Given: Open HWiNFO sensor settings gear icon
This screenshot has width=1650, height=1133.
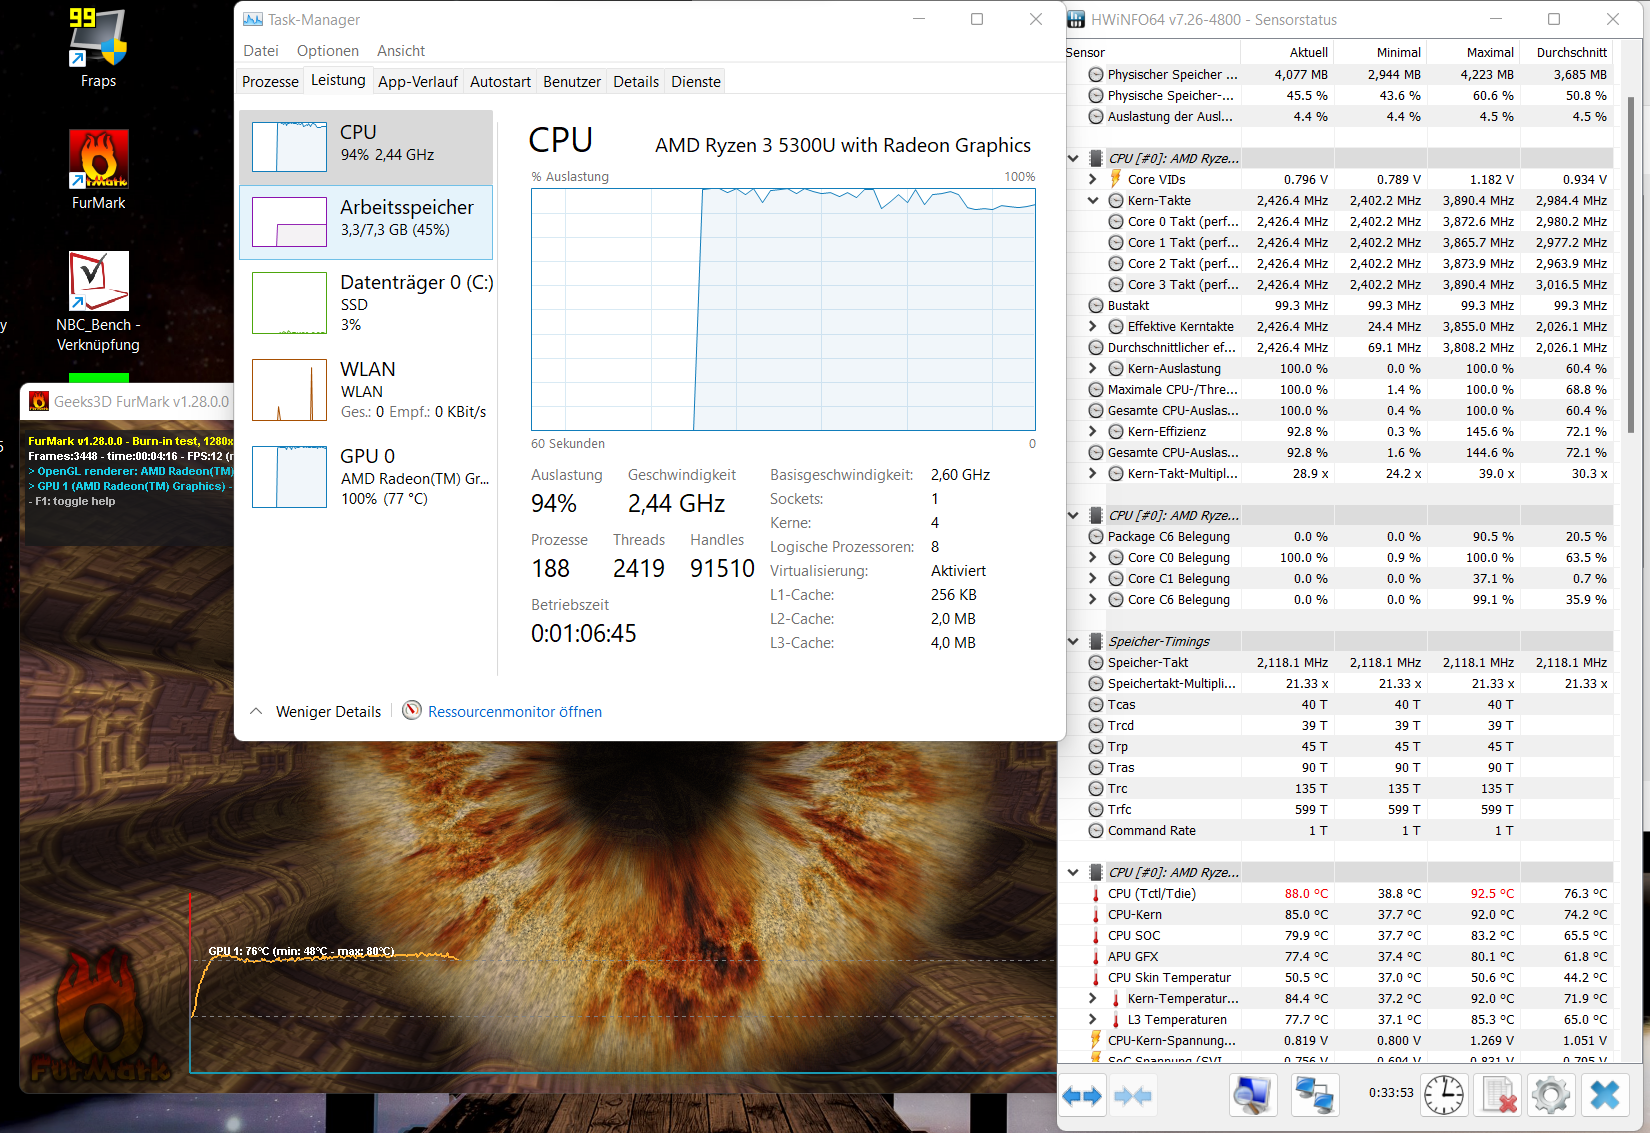Looking at the screenshot, I should pyautogui.click(x=1551, y=1095).
